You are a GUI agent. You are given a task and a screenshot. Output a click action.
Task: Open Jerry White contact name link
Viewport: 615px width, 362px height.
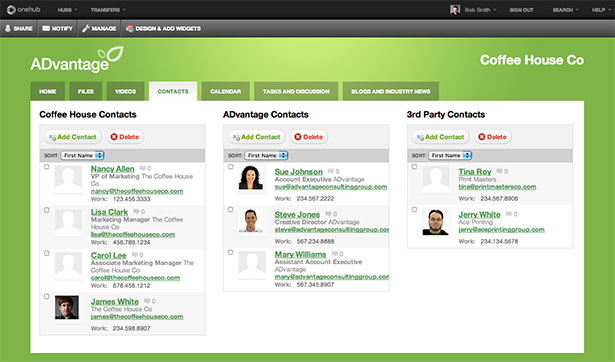pyautogui.click(x=480, y=215)
